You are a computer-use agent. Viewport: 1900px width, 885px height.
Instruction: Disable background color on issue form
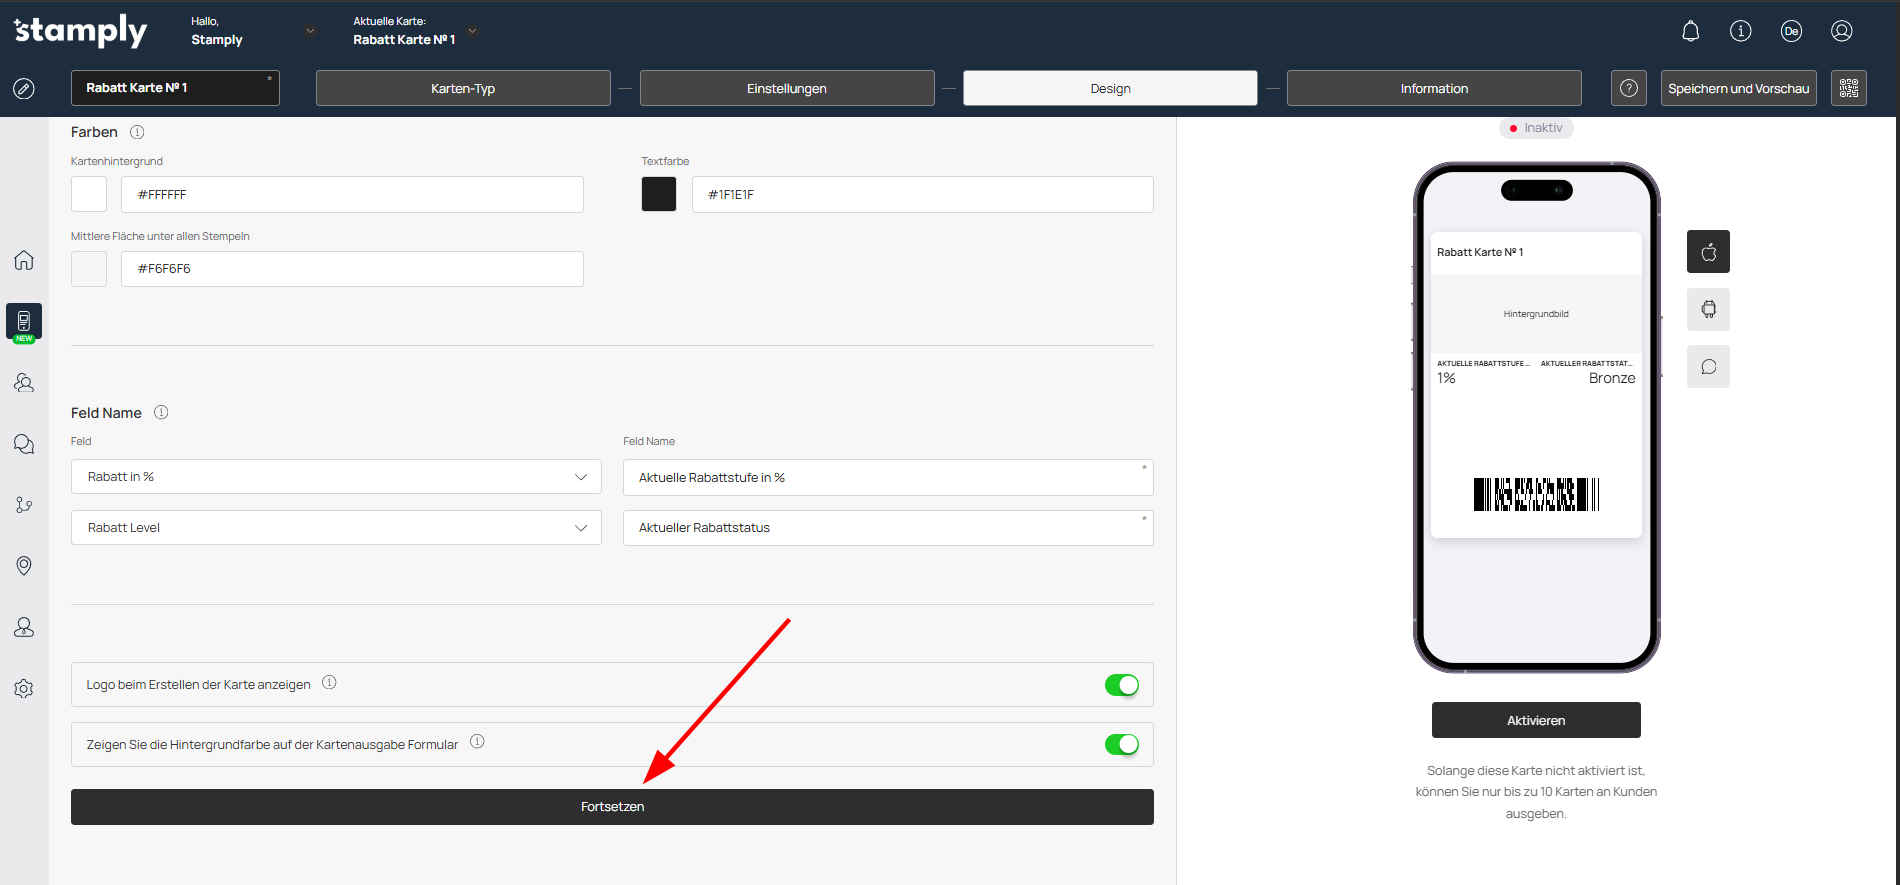[1121, 744]
